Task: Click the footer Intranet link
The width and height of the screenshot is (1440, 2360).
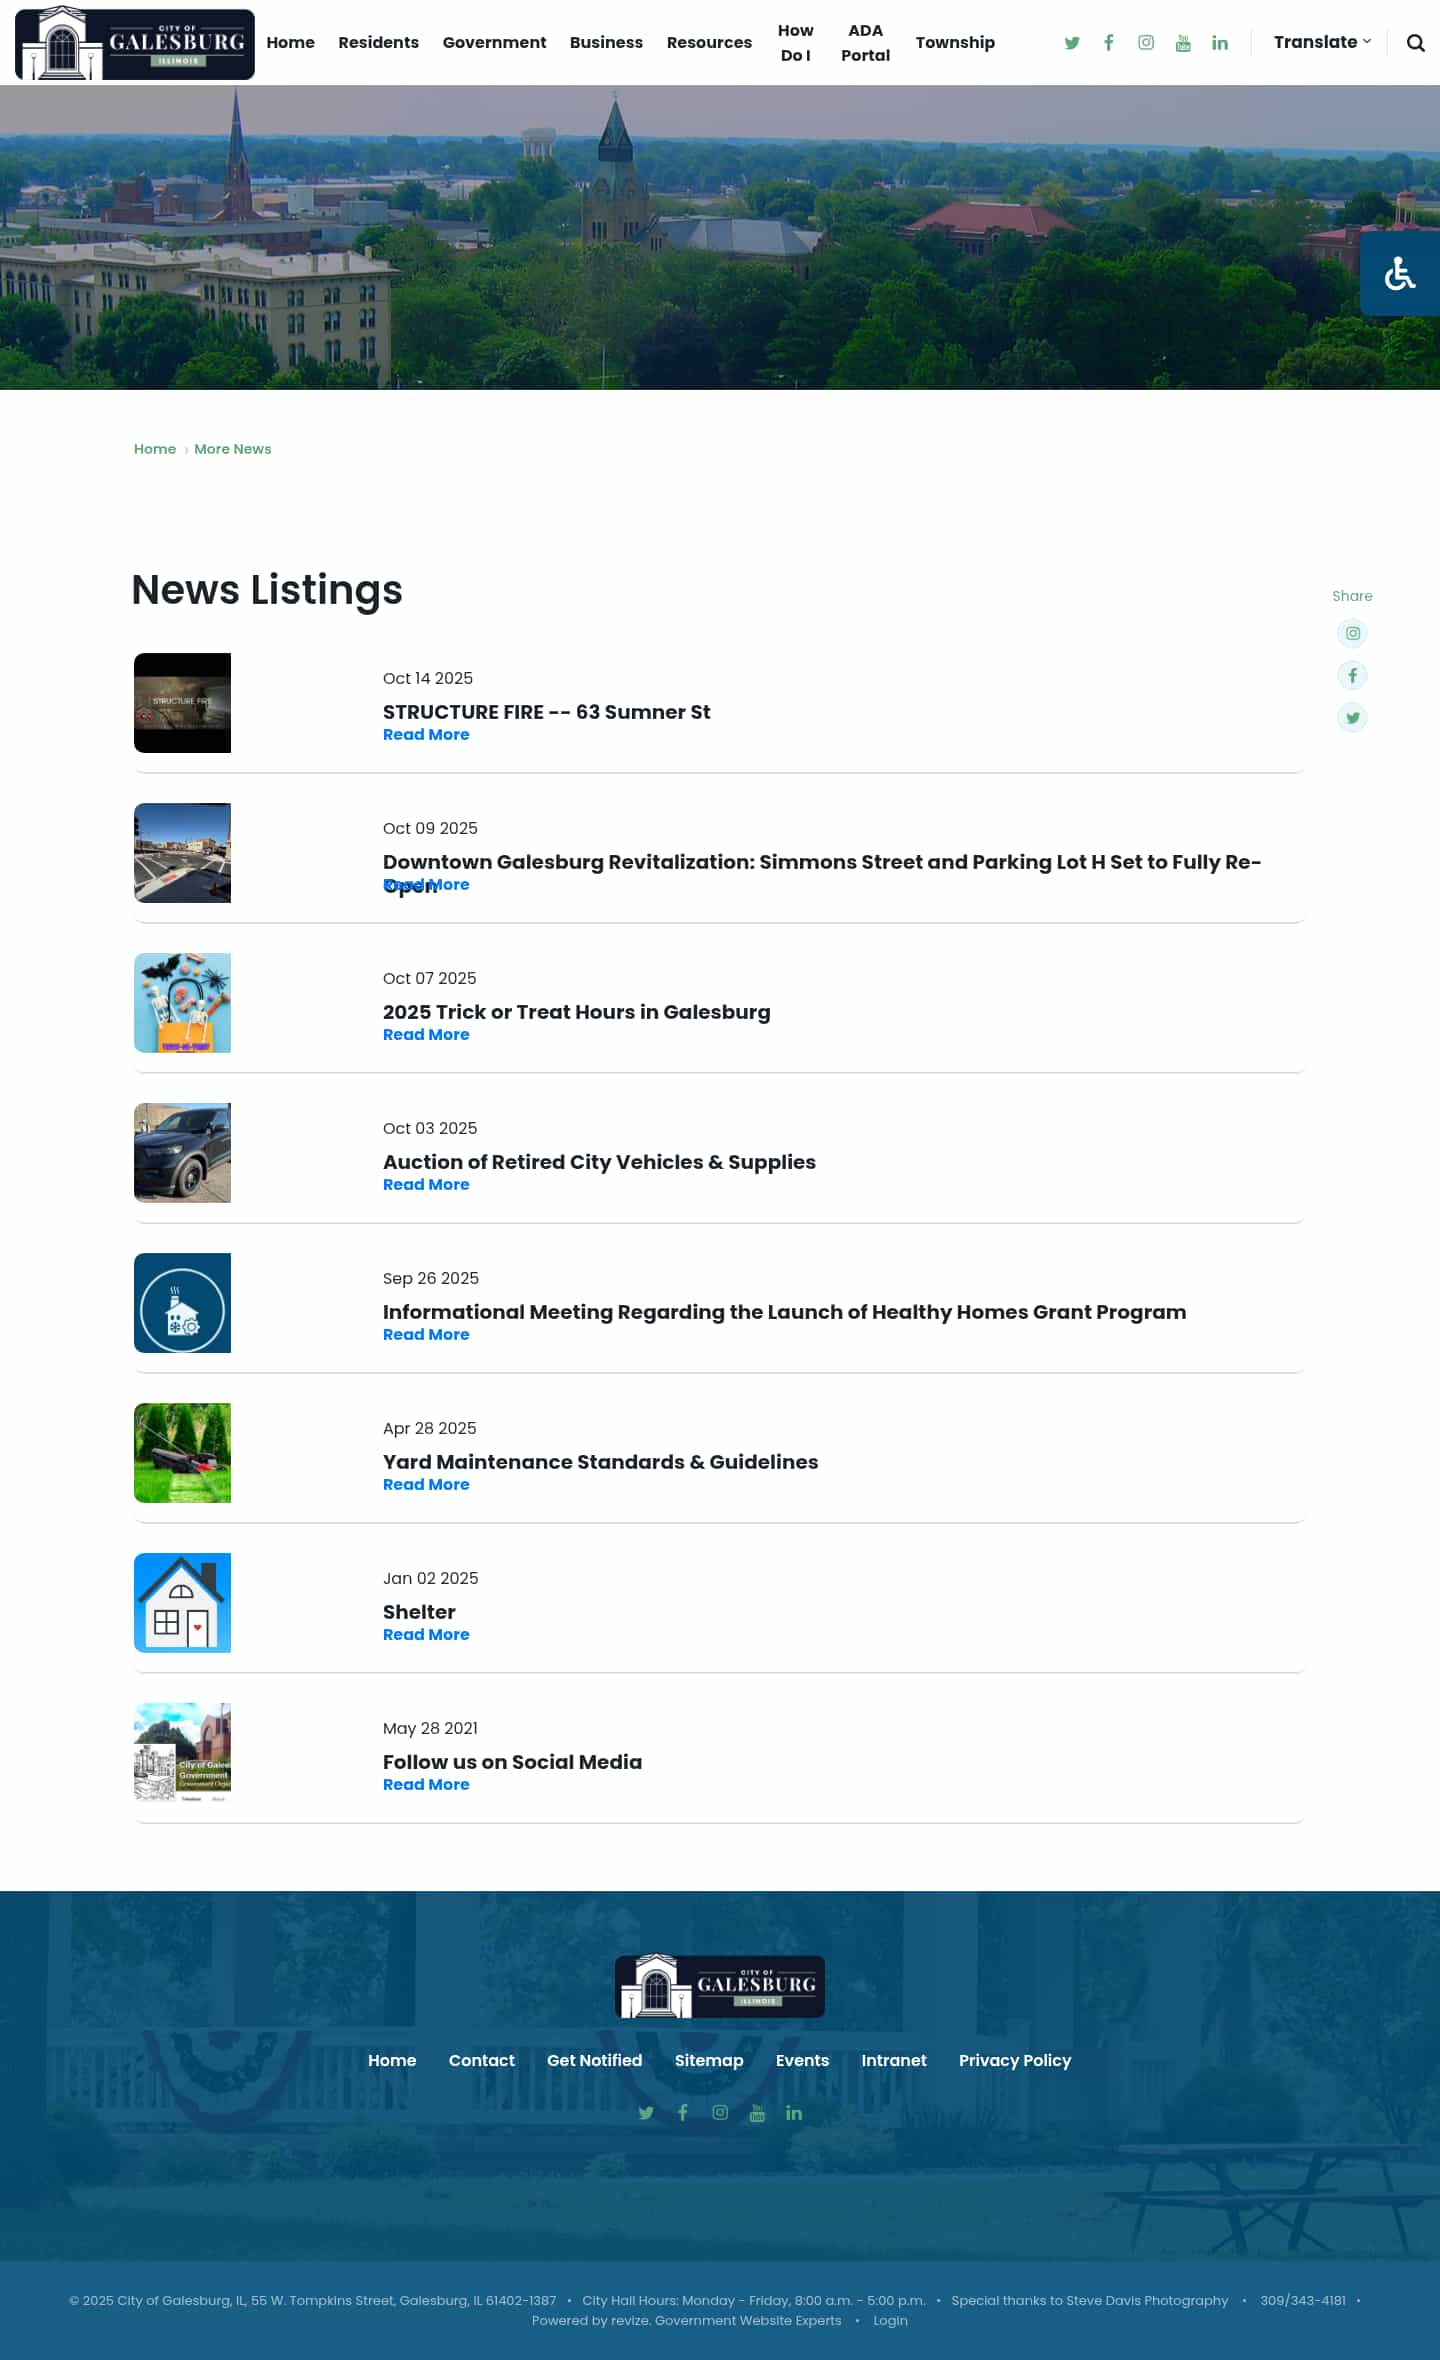Action: (894, 2060)
